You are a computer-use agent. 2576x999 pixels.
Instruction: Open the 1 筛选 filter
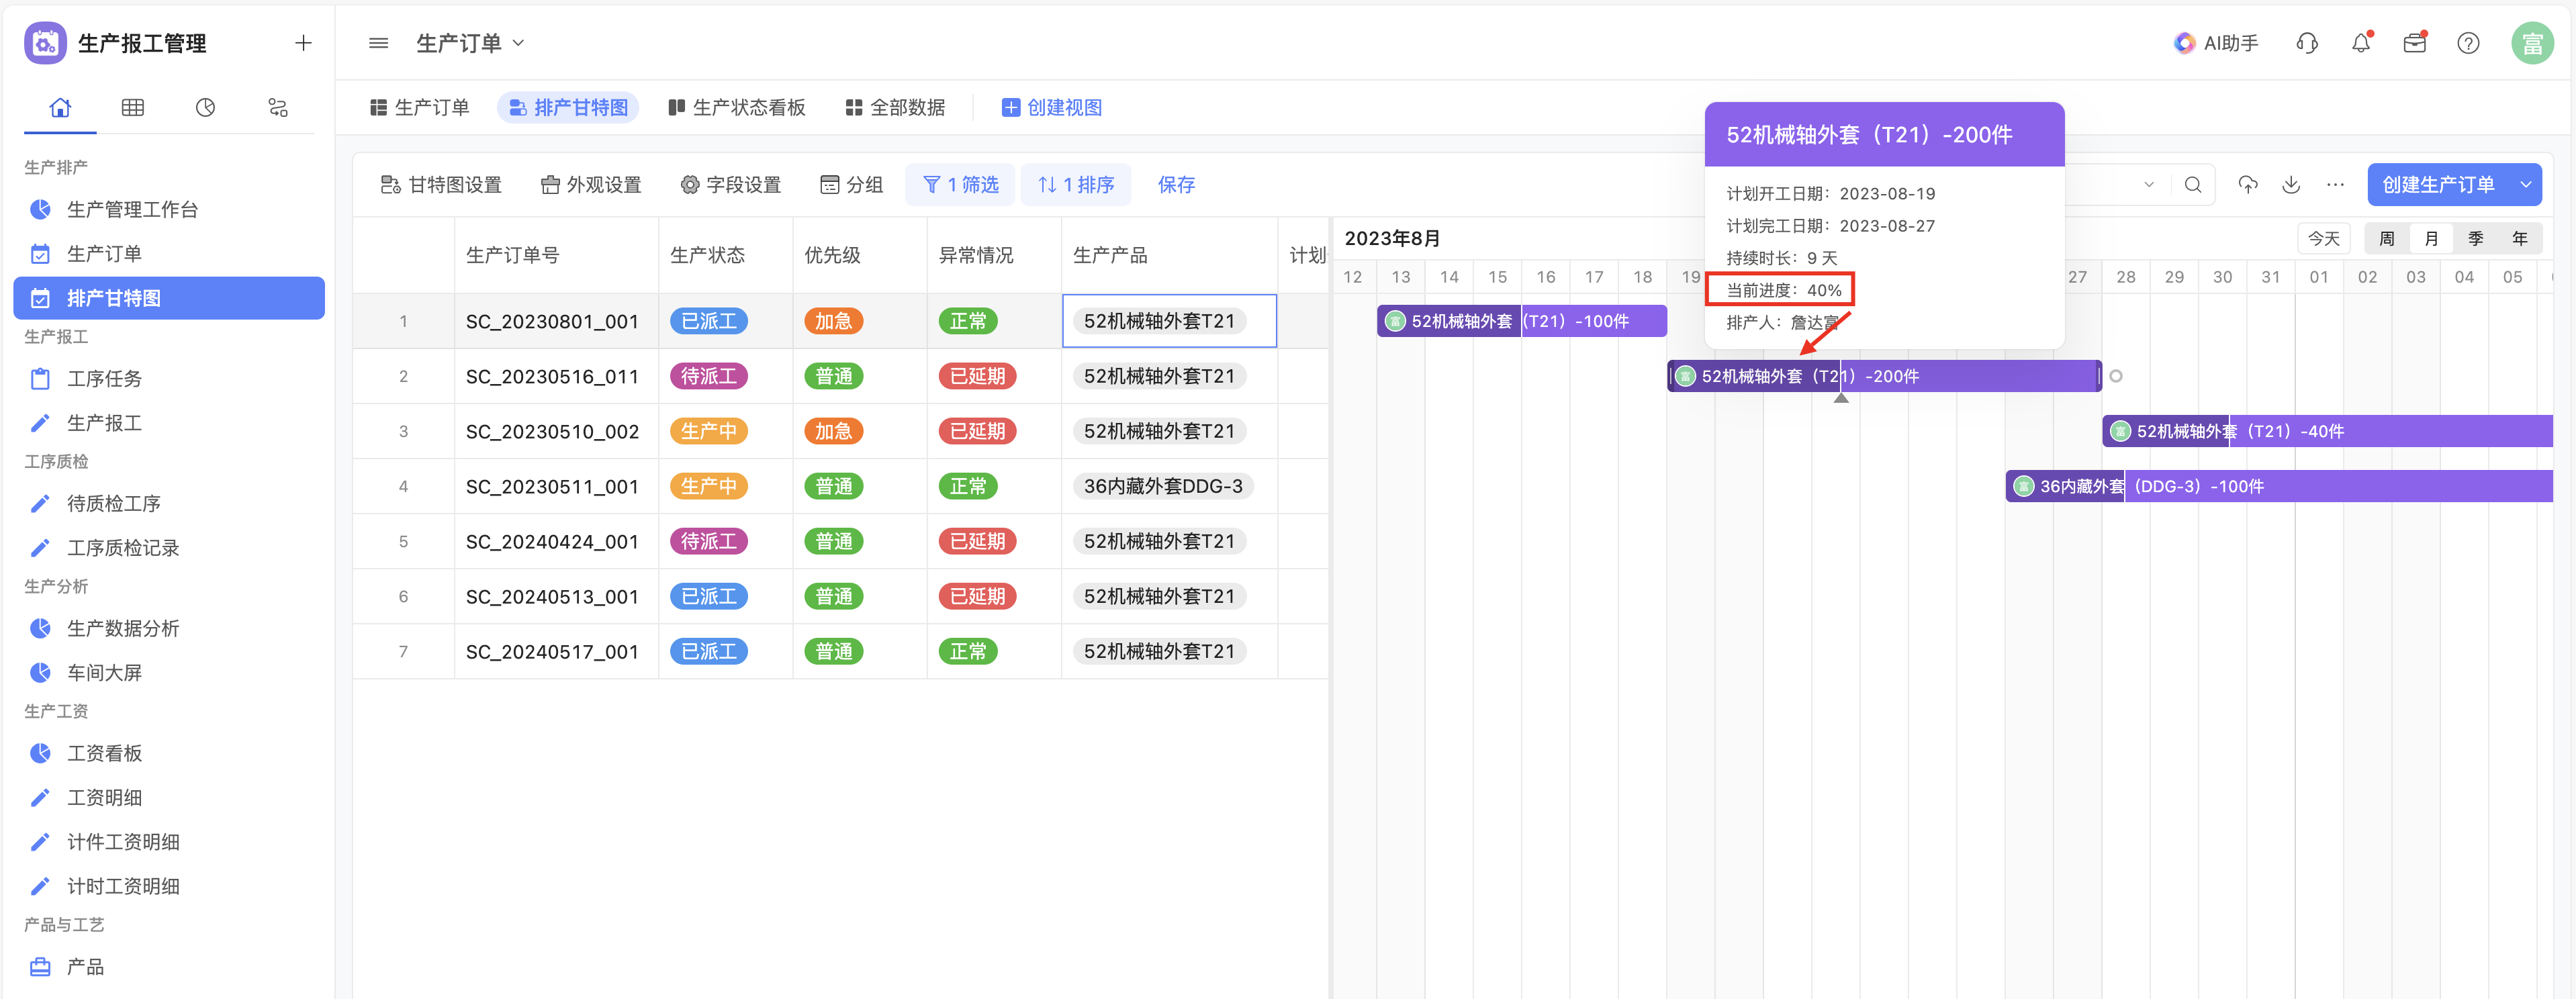(960, 185)
